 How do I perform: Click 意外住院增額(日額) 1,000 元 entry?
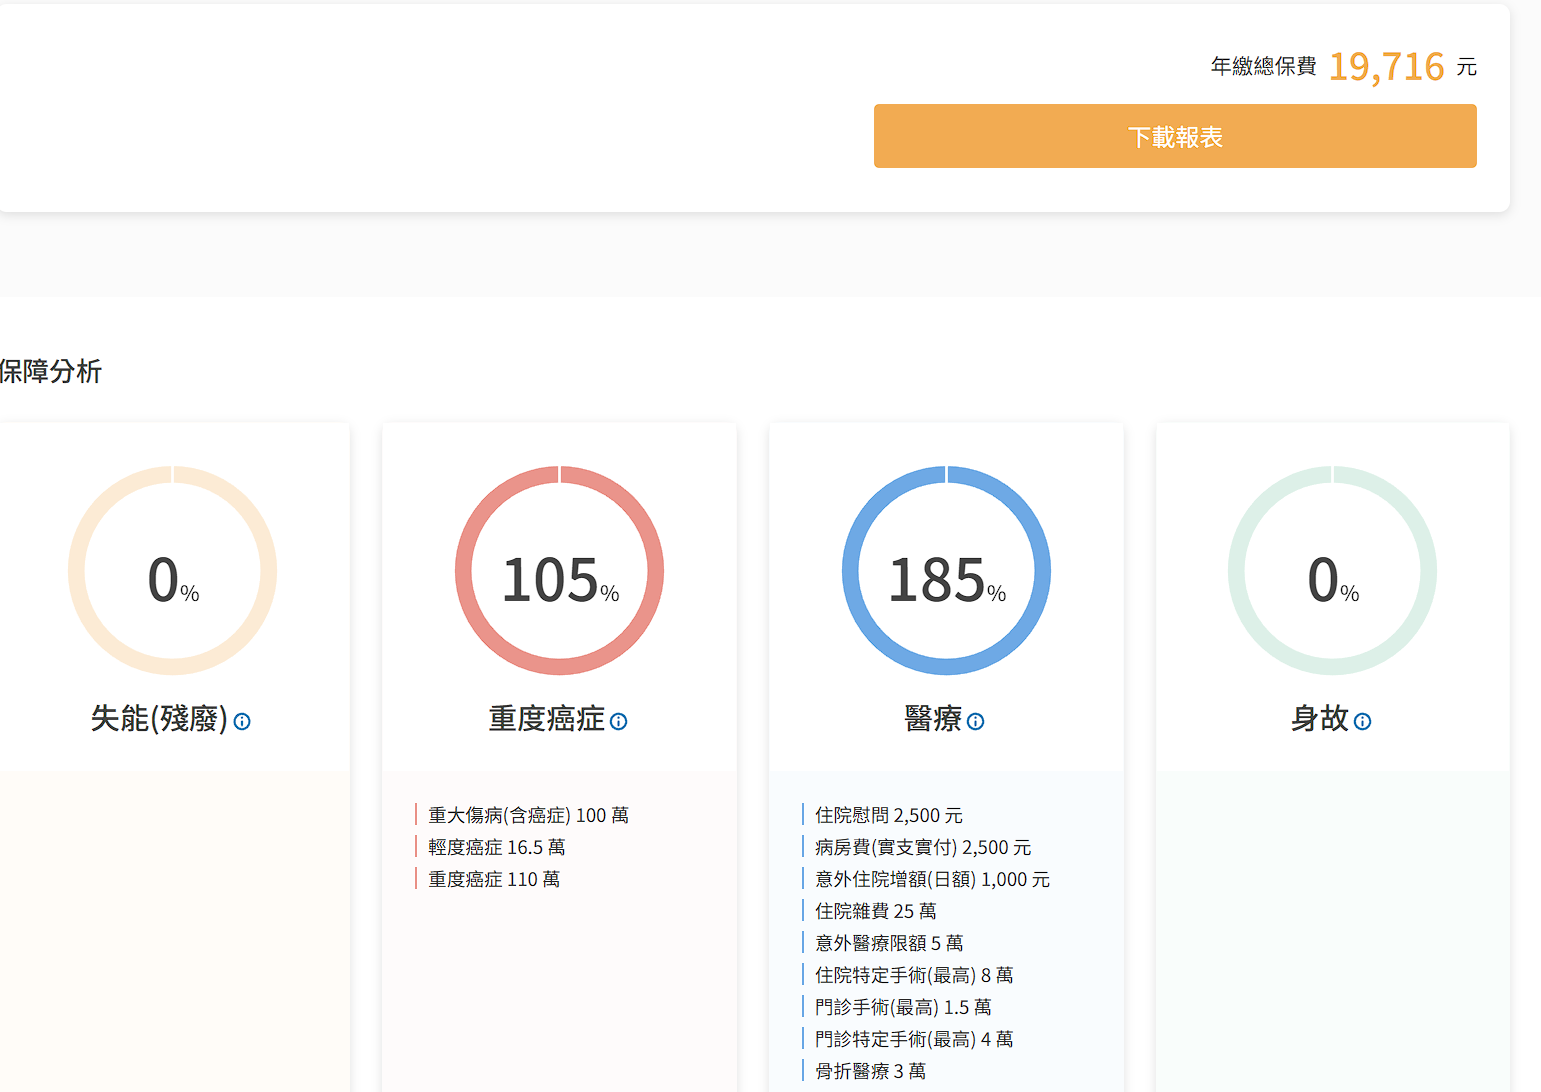pyautogui.click(x=932, y=879)
